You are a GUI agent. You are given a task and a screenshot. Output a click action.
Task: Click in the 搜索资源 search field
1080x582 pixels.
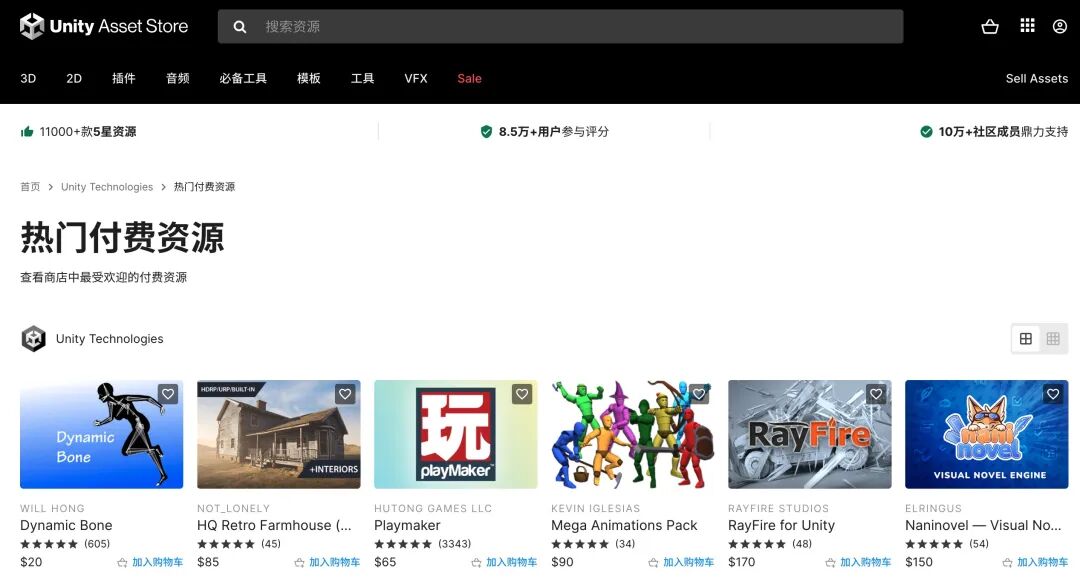561,27
